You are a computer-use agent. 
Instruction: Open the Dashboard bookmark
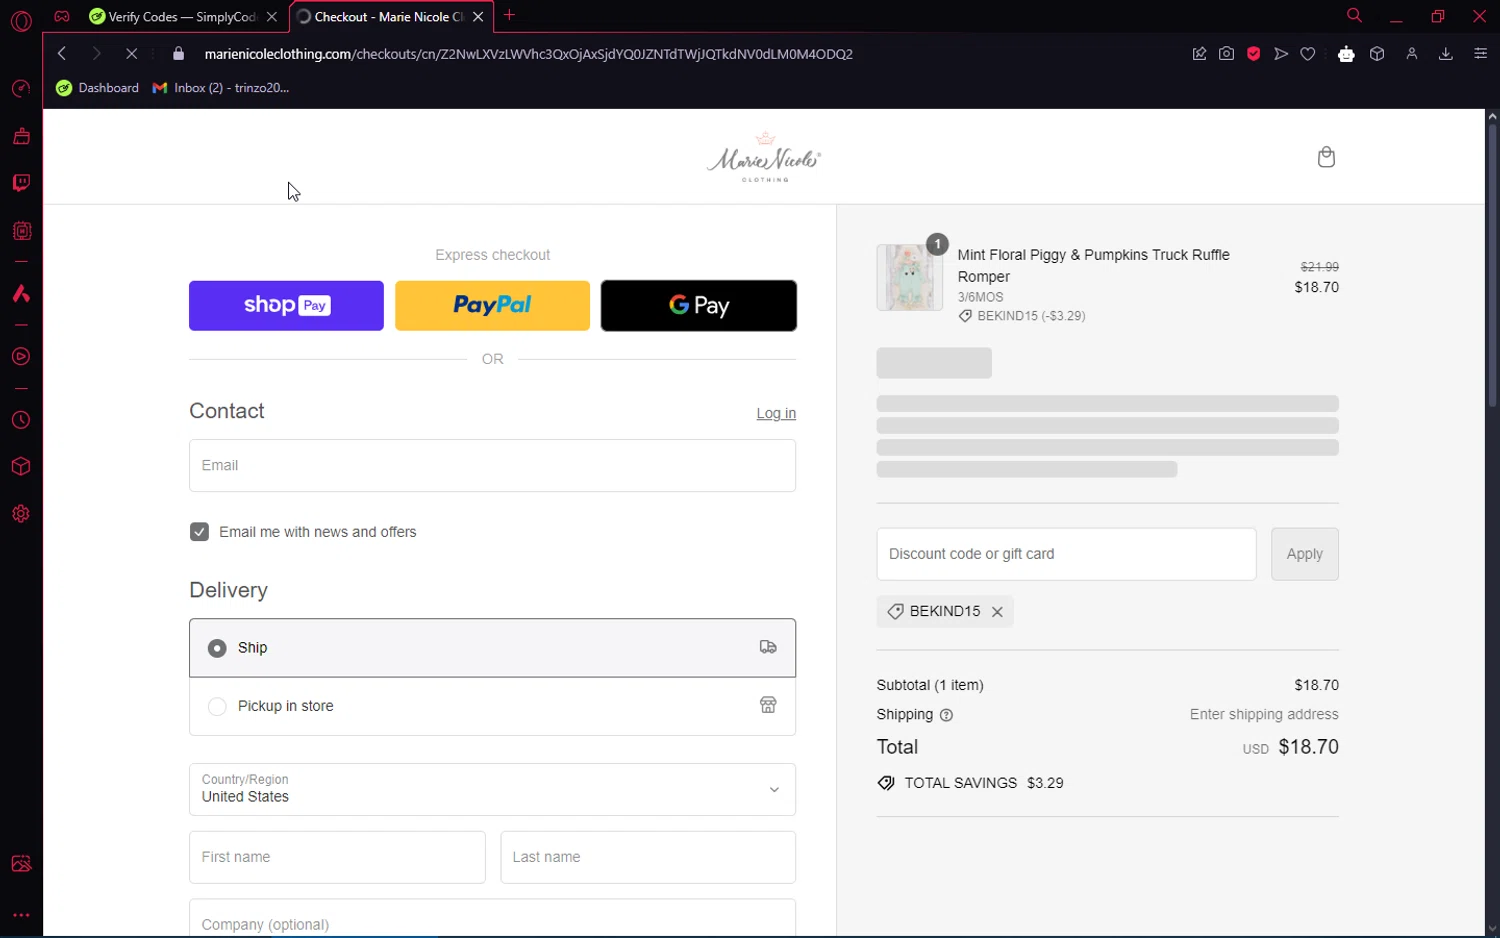[x=98, y=88]
